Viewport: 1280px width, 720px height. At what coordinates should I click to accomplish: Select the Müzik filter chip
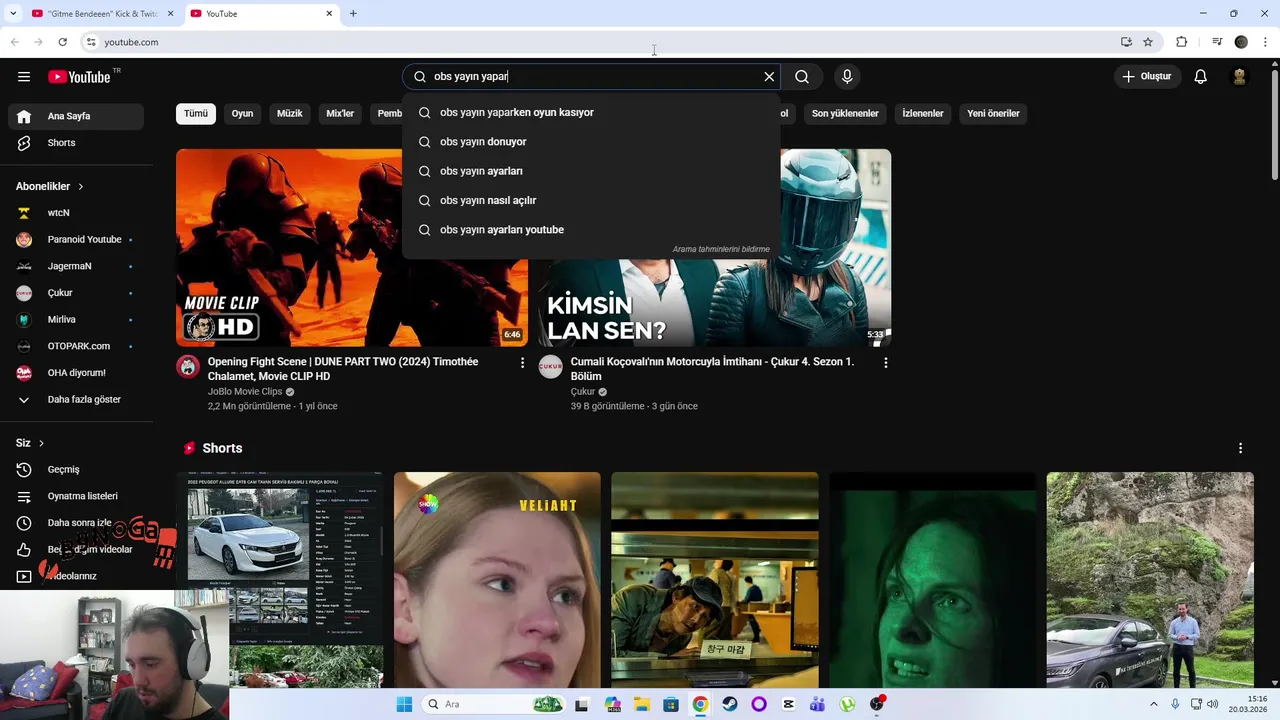coord(290,114)
